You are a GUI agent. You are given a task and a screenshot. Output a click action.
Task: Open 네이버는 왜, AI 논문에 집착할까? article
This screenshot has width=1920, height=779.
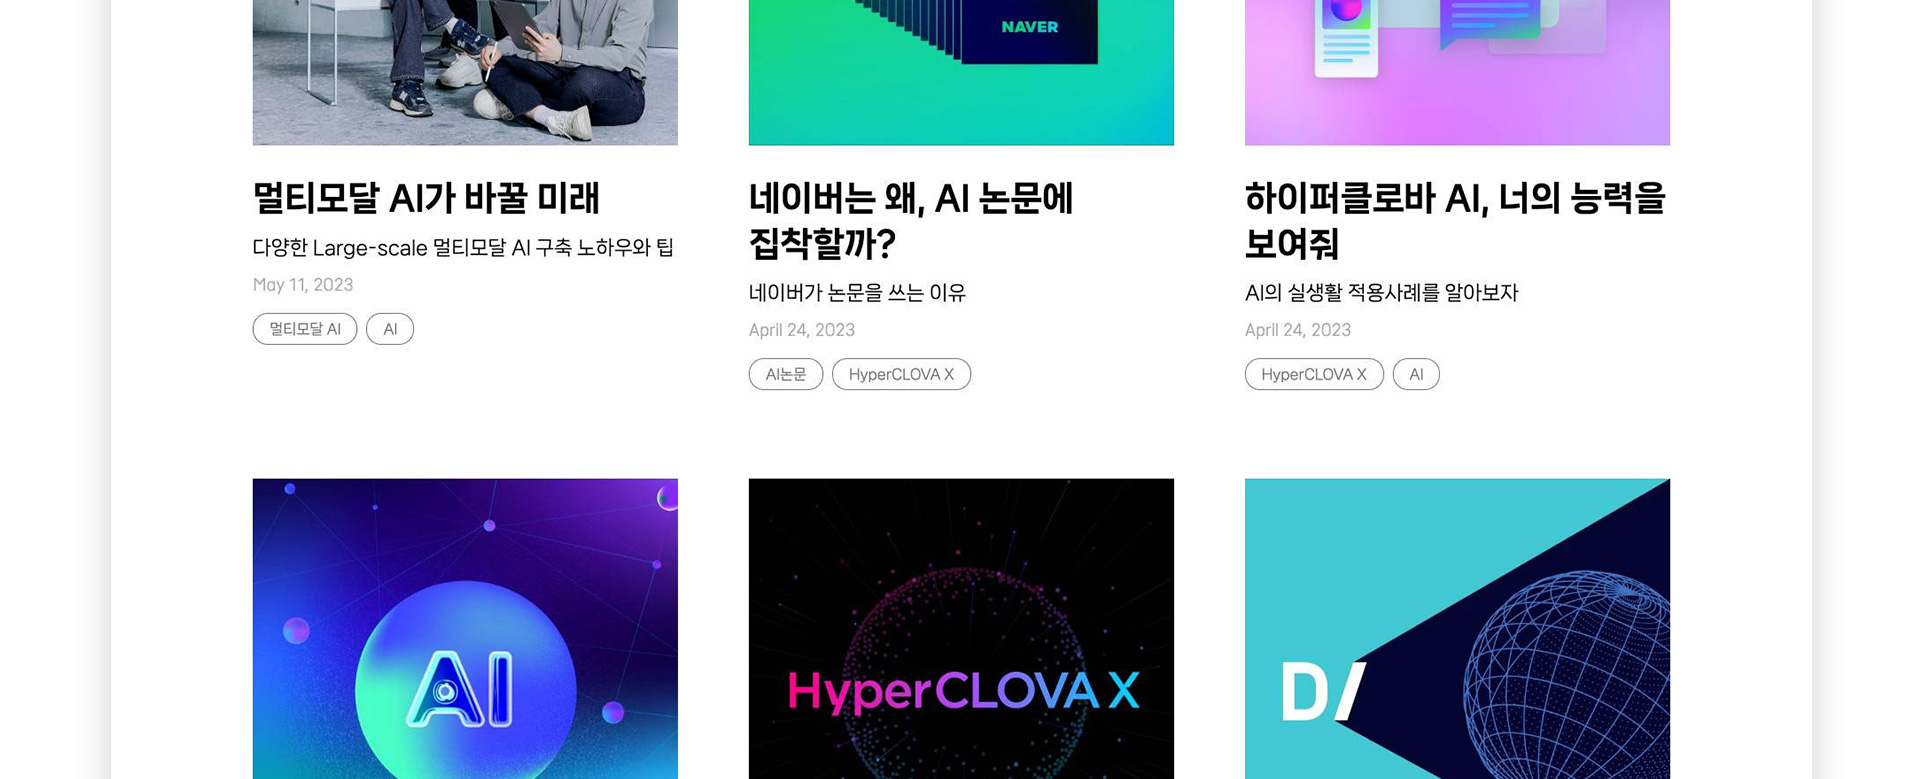(x=910, y=220)
